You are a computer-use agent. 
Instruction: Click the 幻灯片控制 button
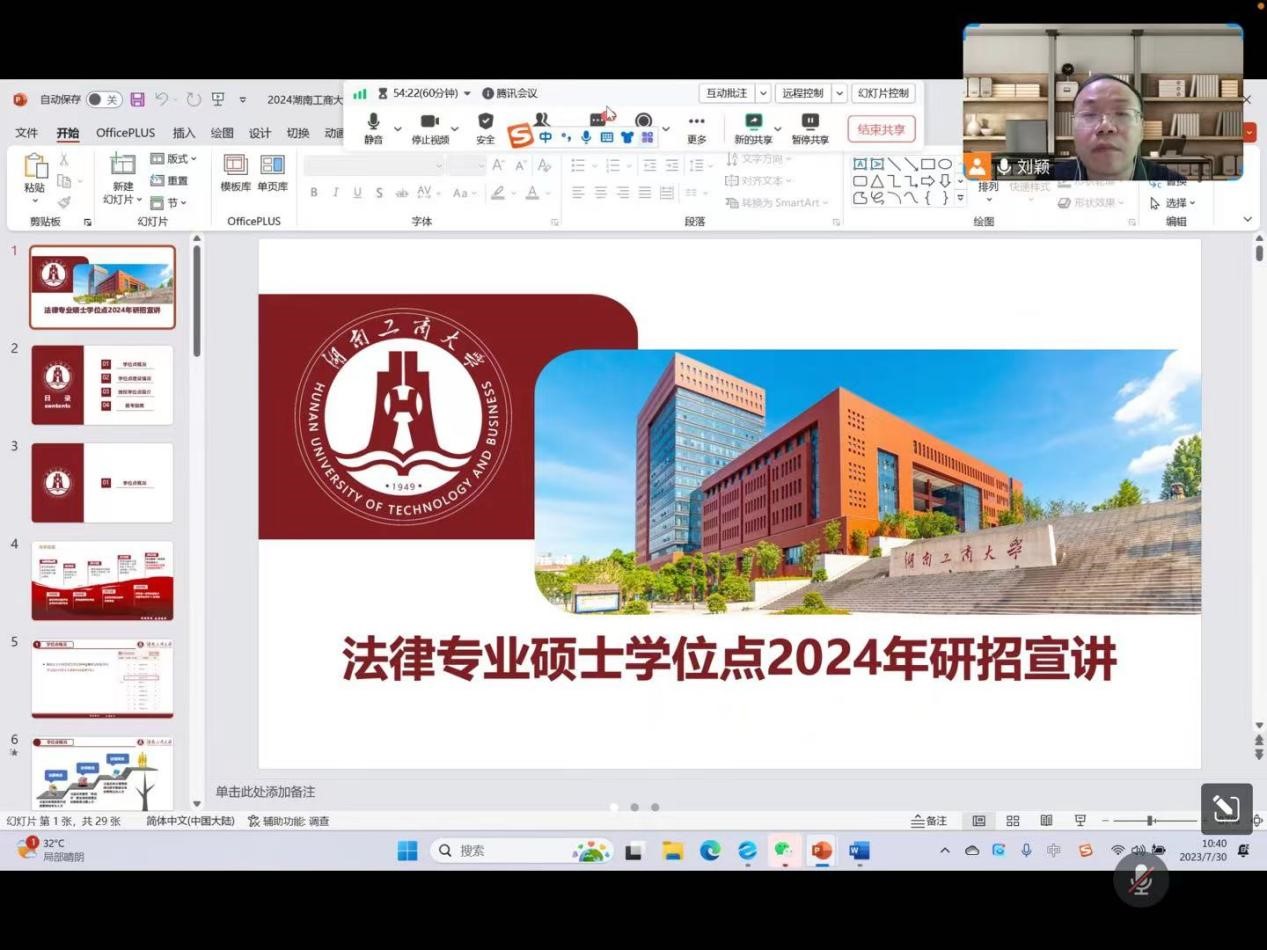pos(883,93)
